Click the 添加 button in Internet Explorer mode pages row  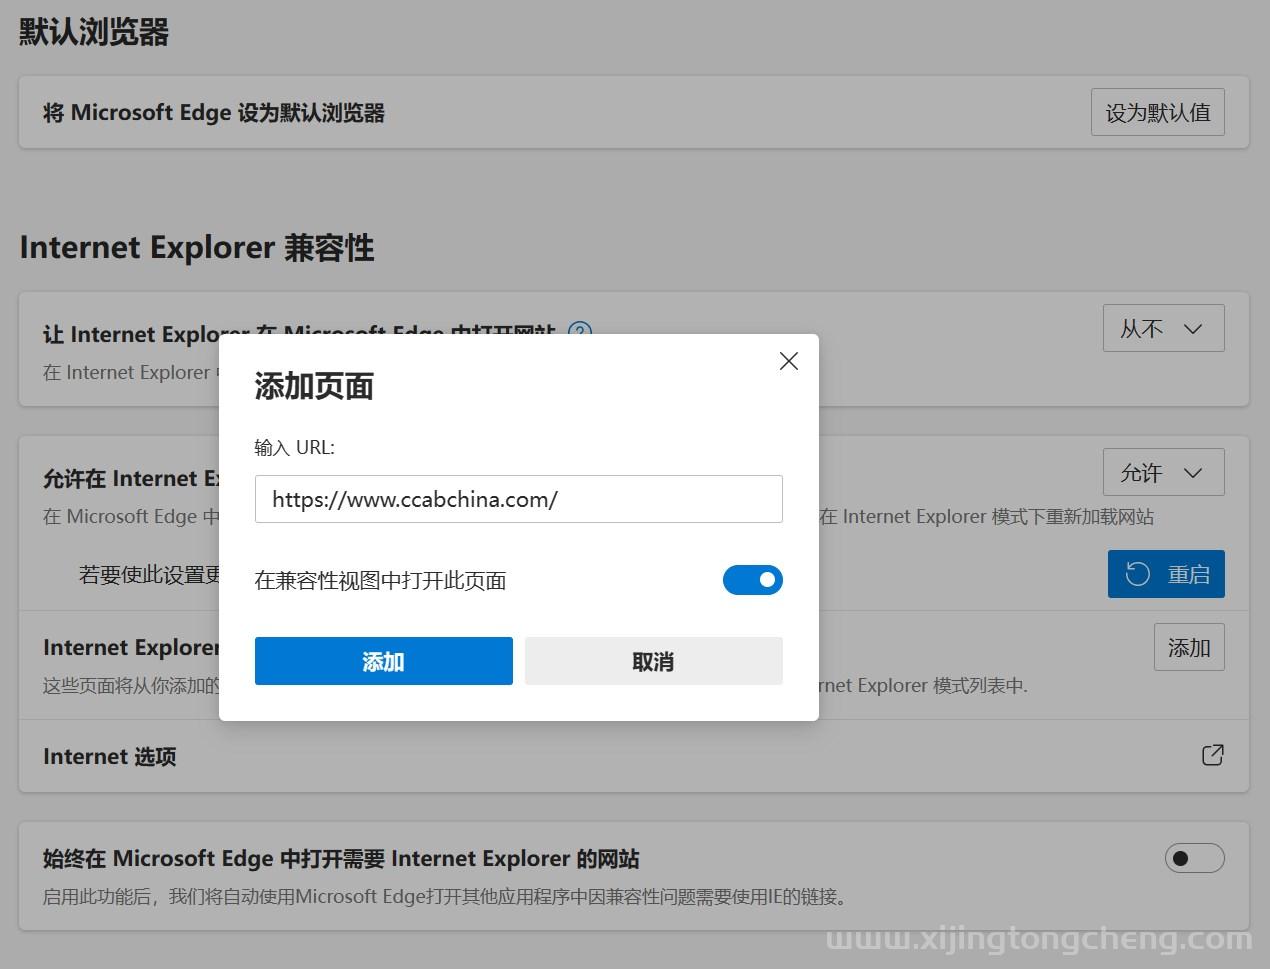click(1189, 647)
